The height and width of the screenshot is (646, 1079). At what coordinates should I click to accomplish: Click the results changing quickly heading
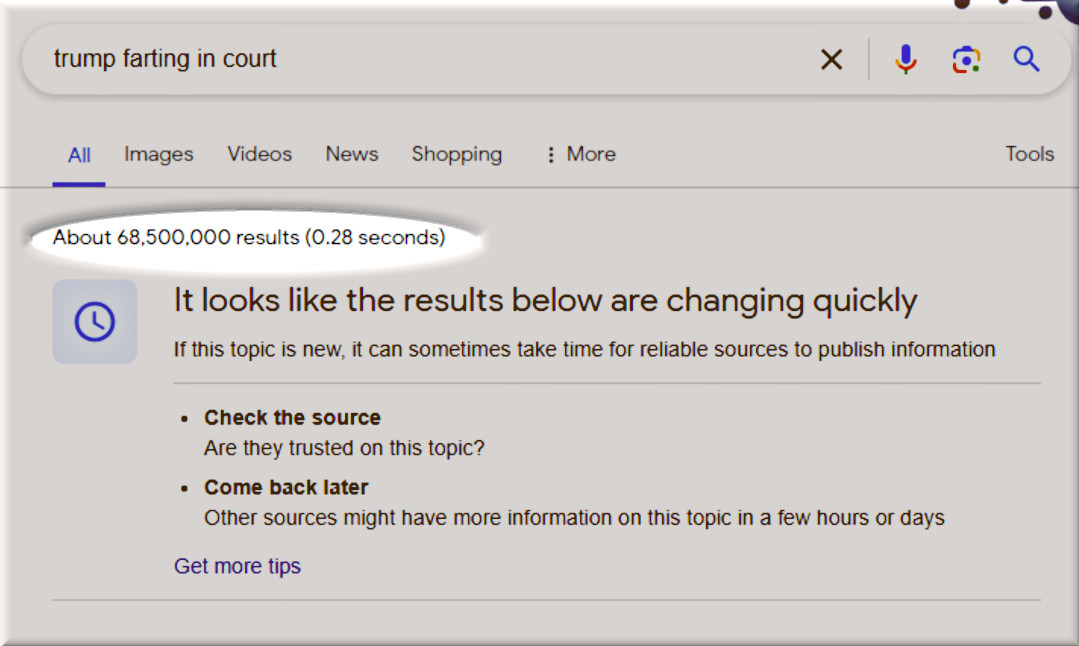pyautogui.click(x=545, y=300)
